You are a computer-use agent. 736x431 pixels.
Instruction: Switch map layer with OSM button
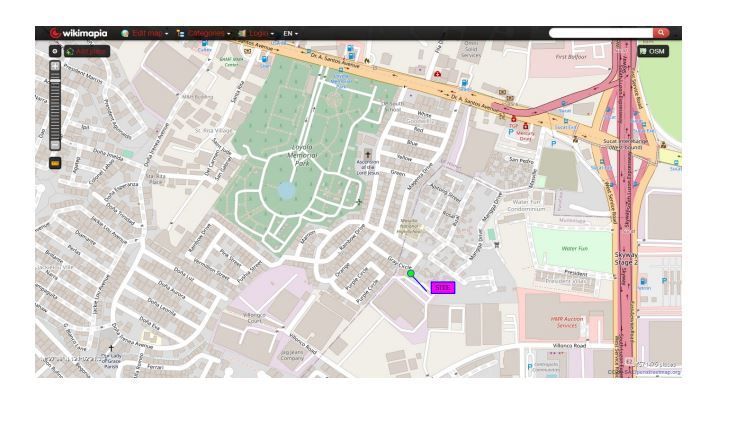pos(652,51)
